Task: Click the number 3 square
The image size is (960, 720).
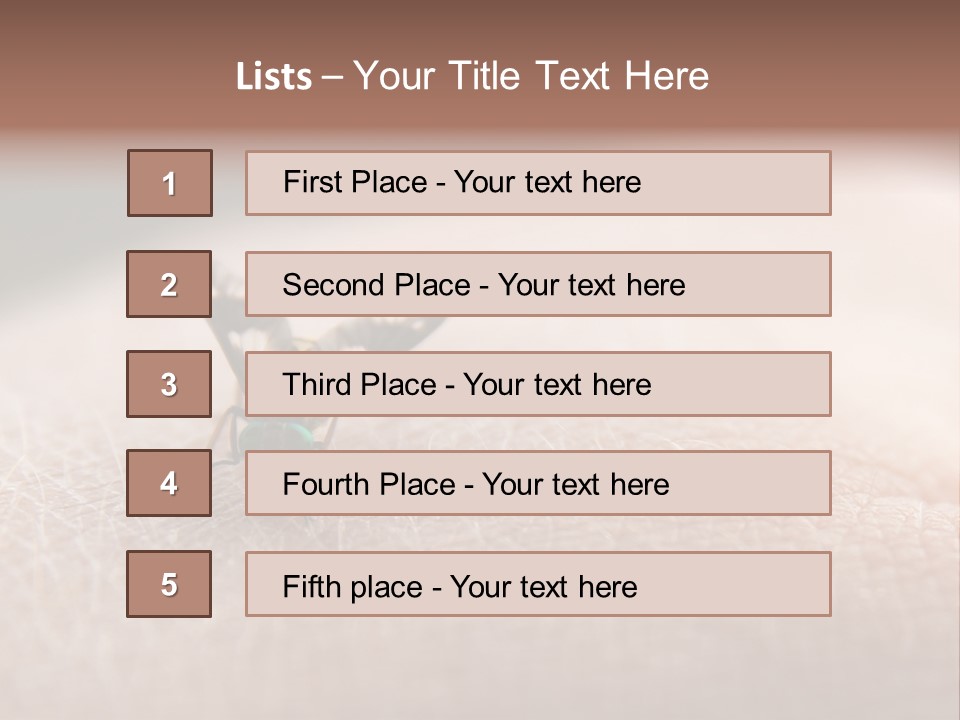Action: 169,384
